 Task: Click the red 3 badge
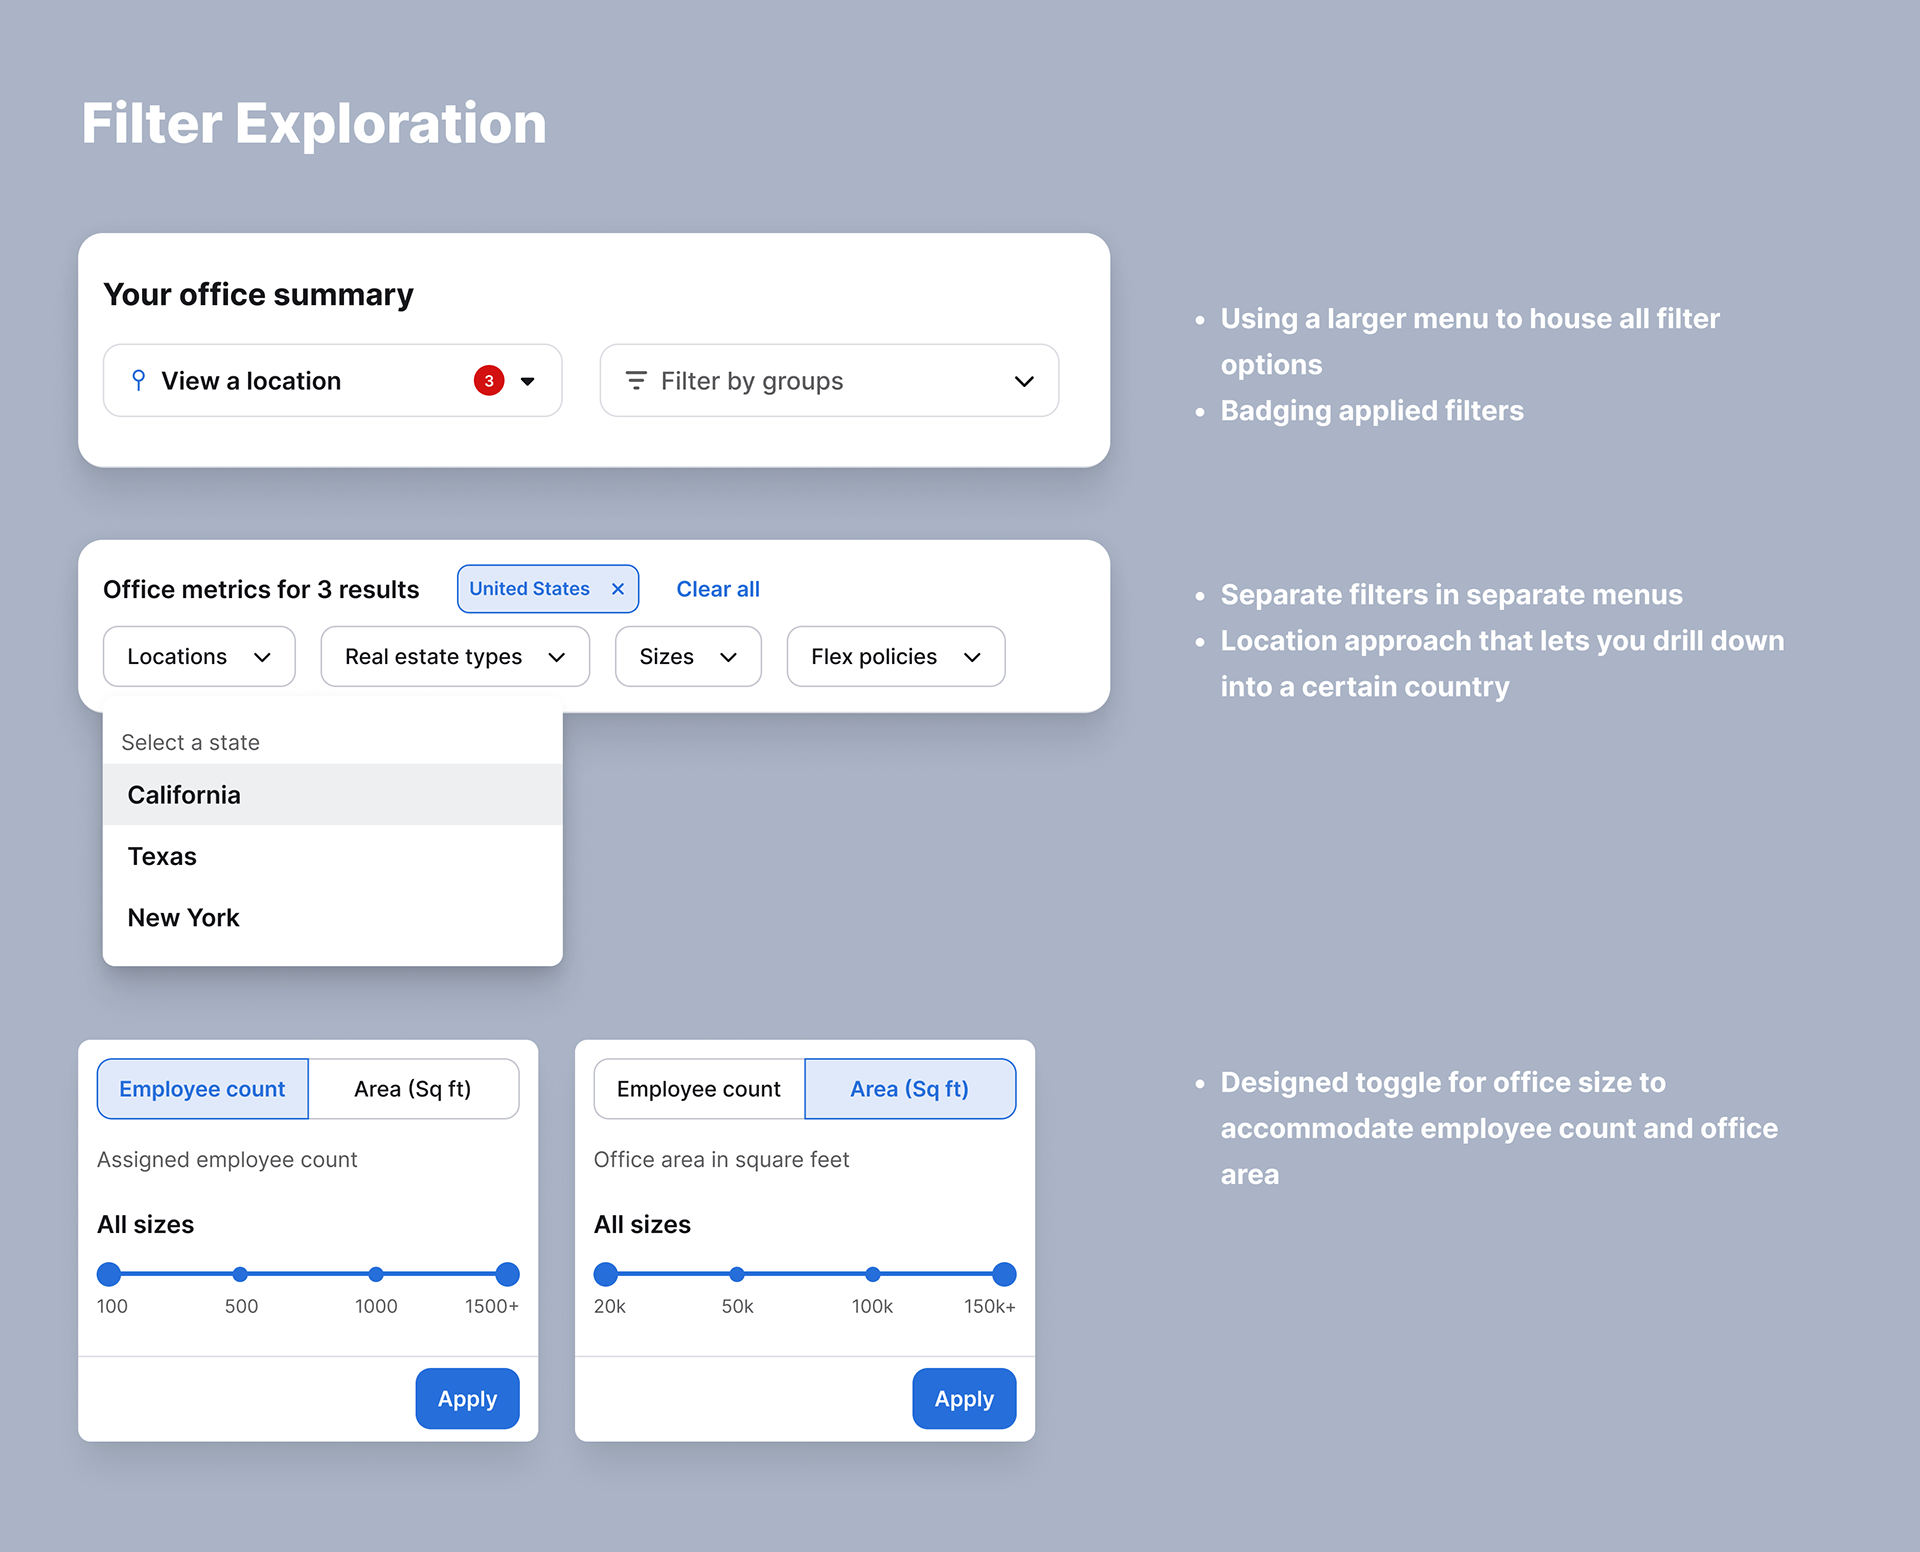[488, 381]
